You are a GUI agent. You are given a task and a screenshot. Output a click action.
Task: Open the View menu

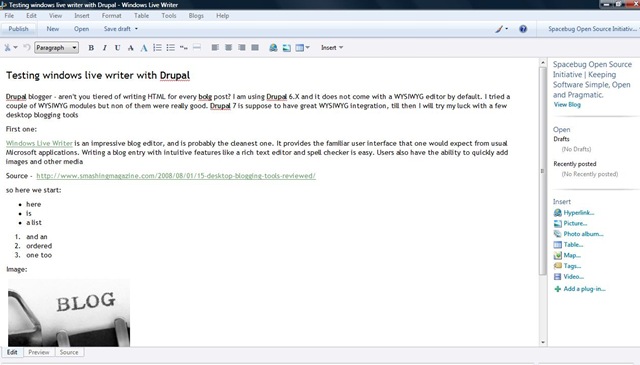pyautogui.click(x=56, y=16)
